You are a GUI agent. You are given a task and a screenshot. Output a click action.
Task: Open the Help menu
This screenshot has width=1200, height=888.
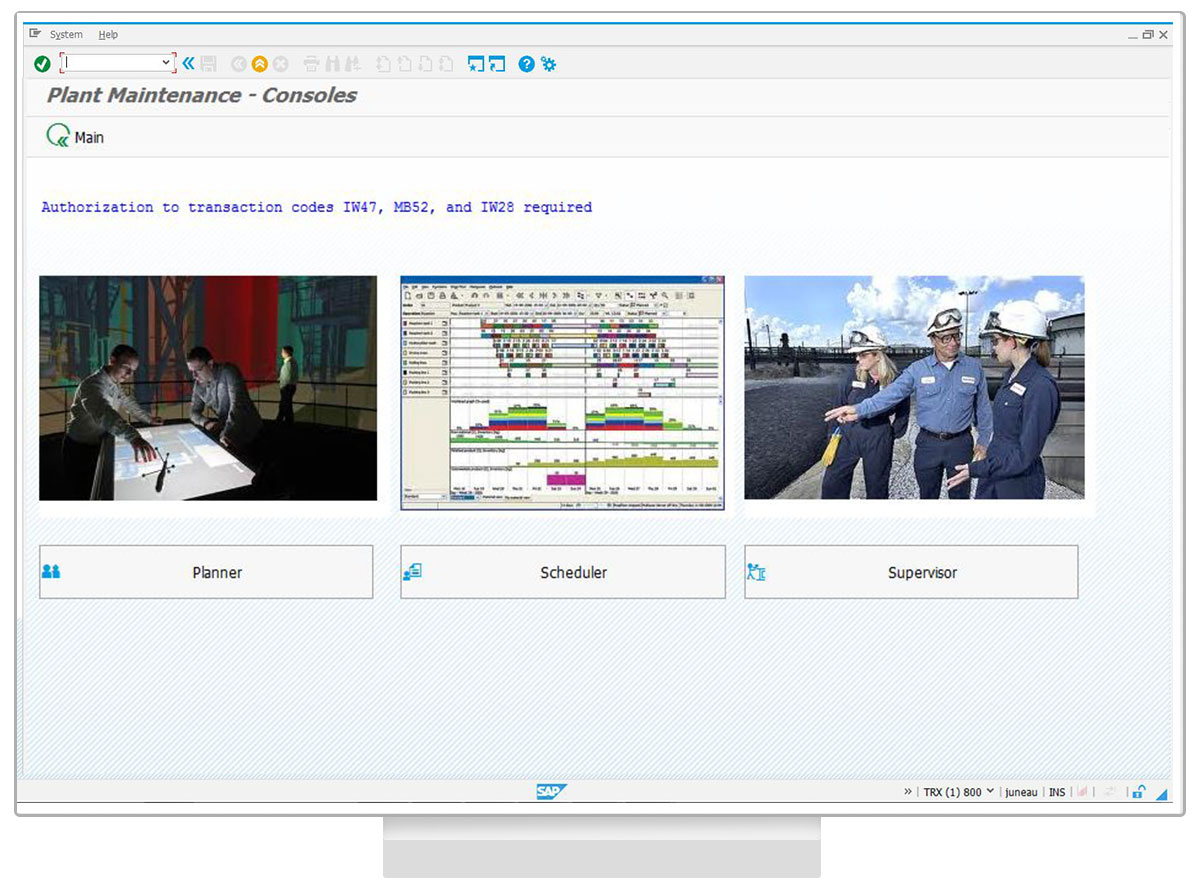(108, 35)
